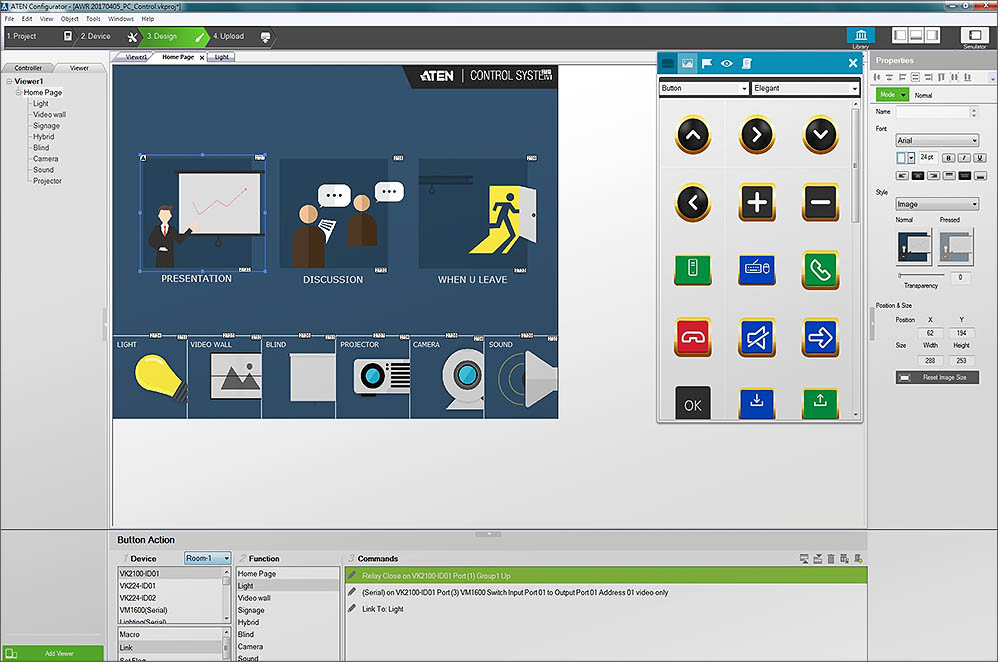Delete the selected command with the trash icon
Viewport: 998px width, 662px height.
(831, 558)
